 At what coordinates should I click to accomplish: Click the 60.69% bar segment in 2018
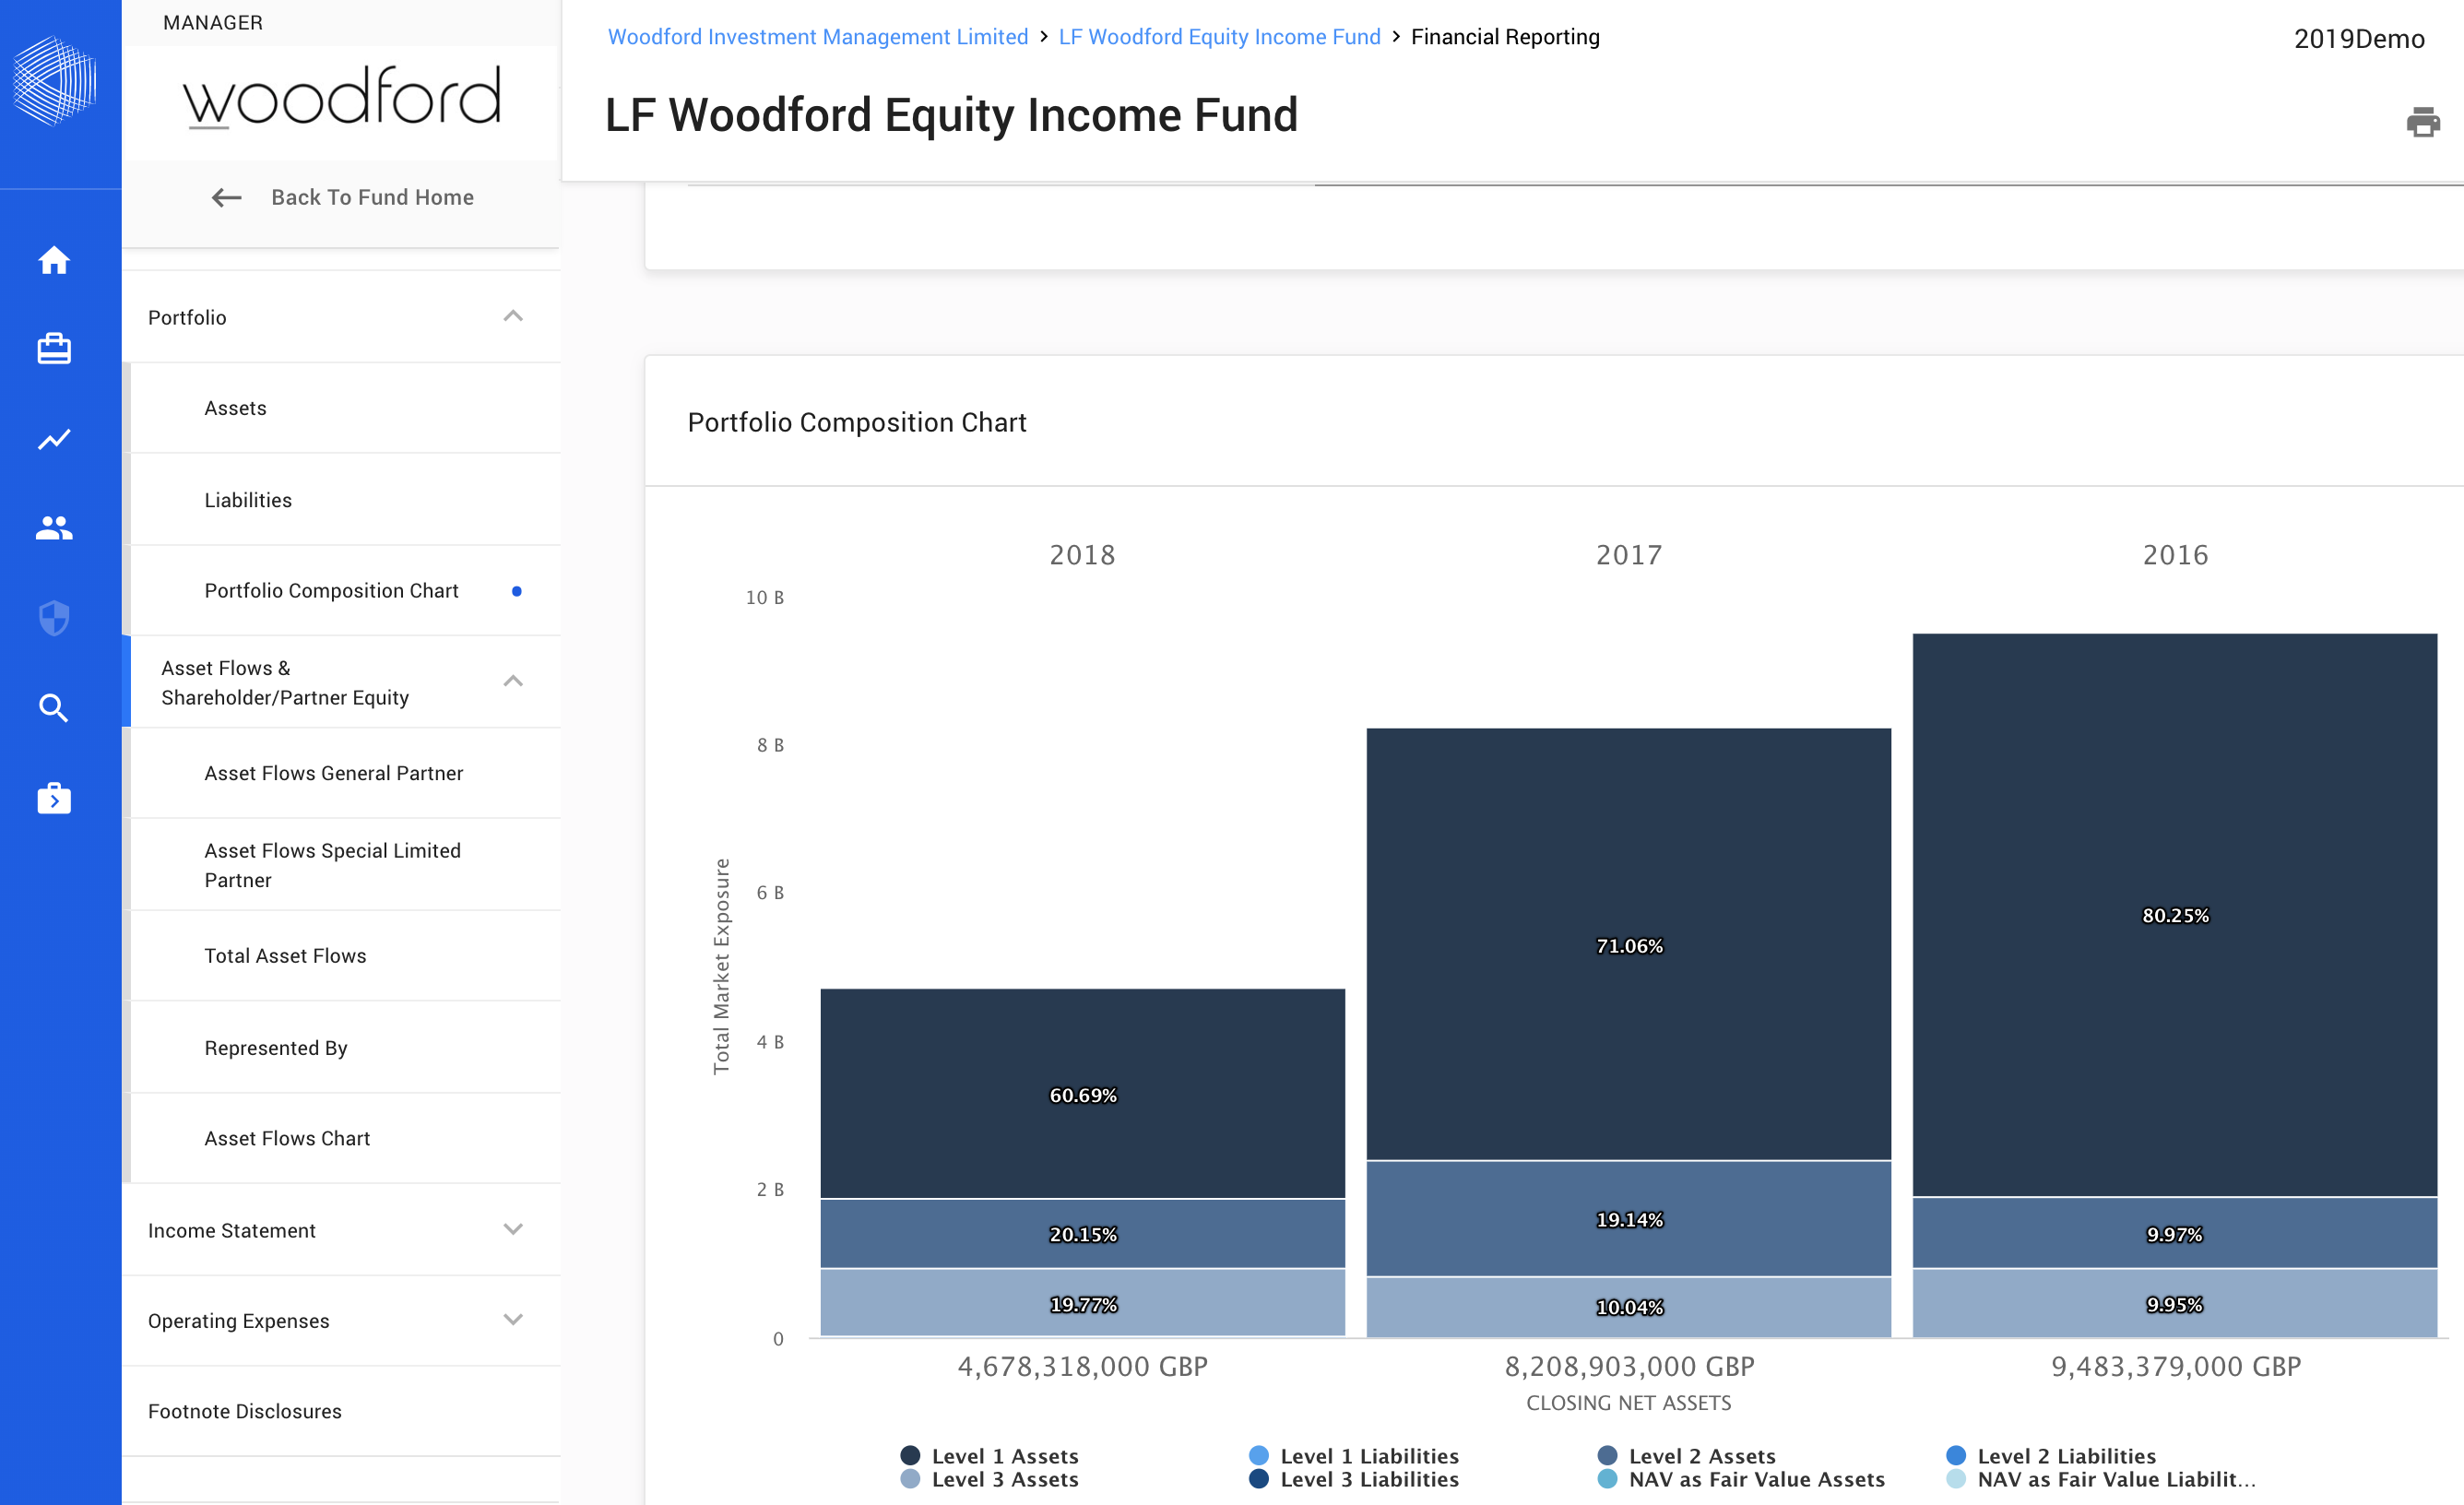point(1083,1094)
